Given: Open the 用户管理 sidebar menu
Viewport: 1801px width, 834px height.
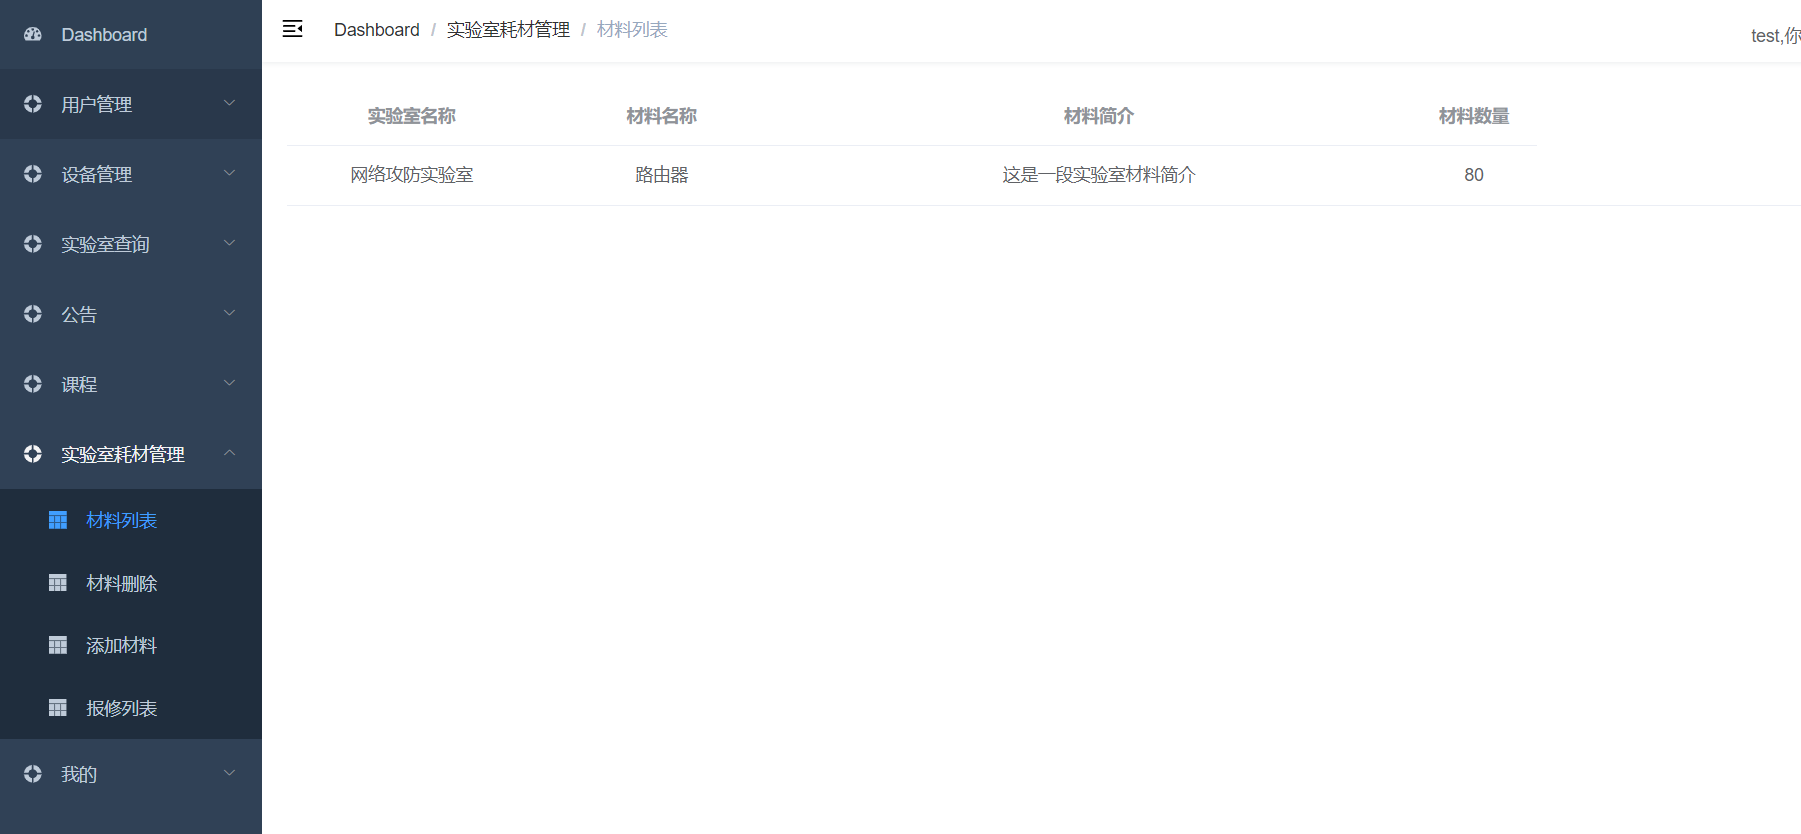Looking at the screenshot, I should [131, 104].
